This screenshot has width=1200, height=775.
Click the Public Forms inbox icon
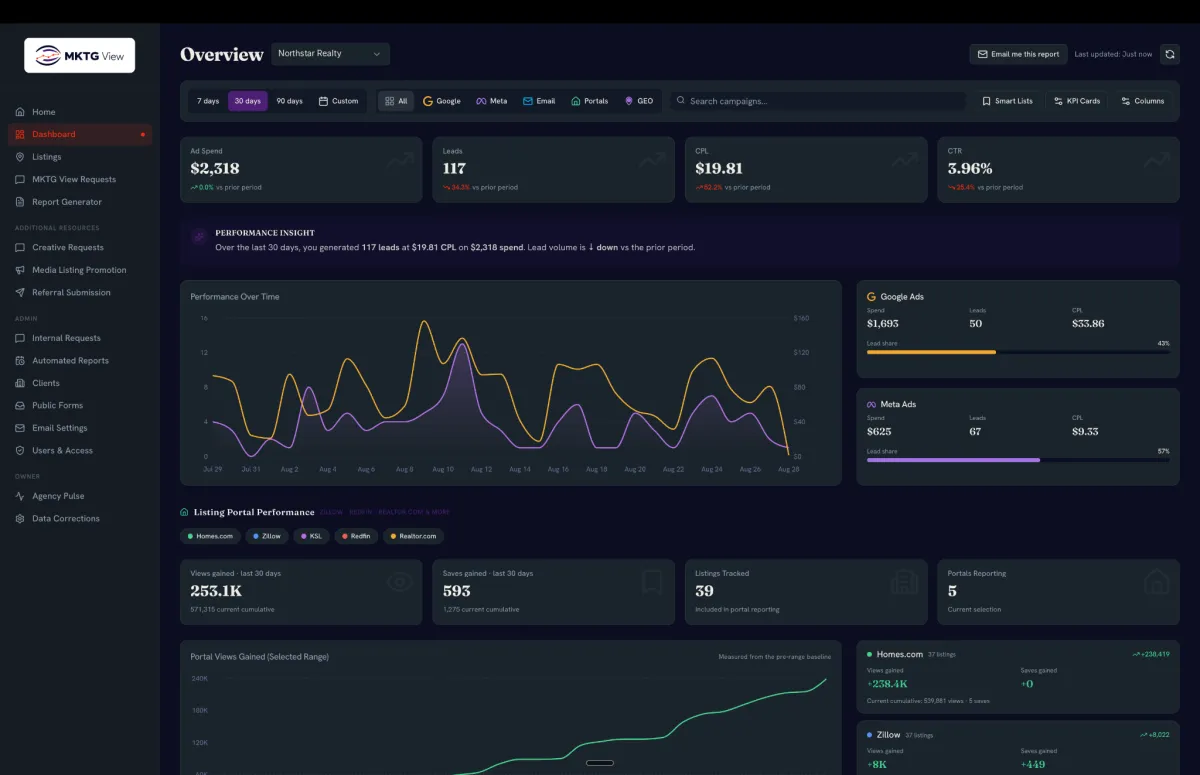[20, 406]
